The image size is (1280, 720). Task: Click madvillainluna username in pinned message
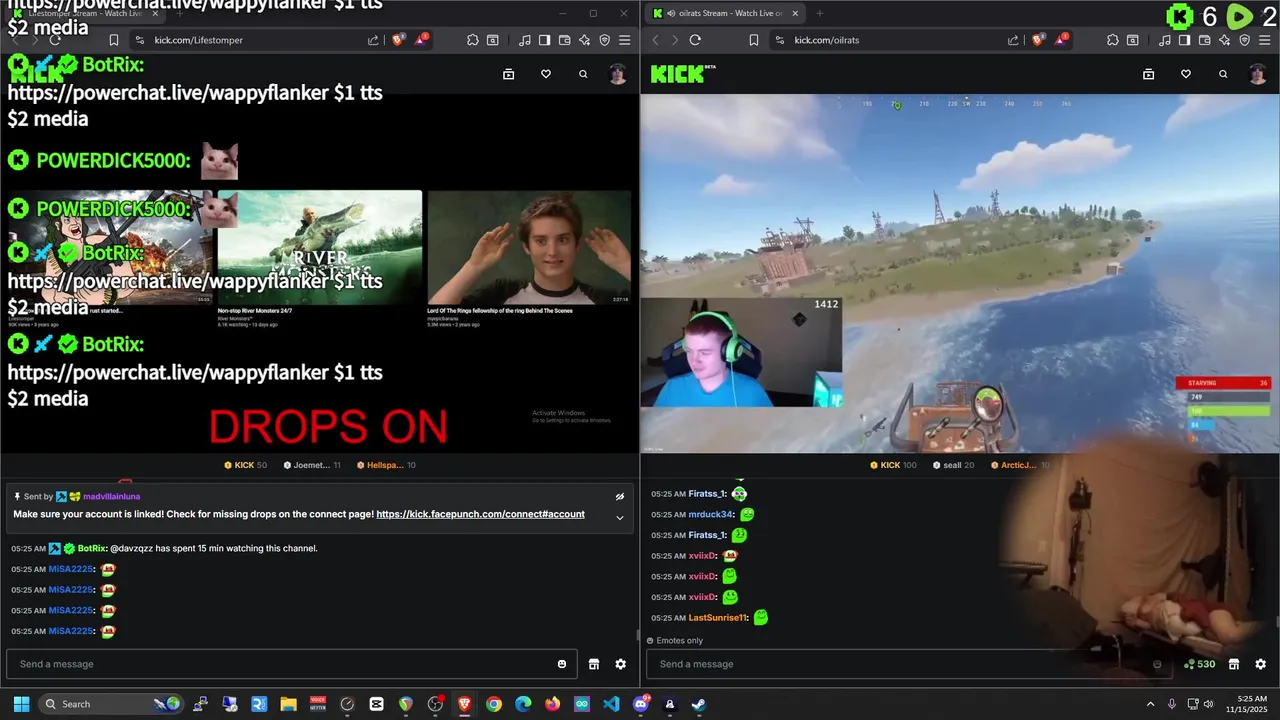(x=111, y=496)
